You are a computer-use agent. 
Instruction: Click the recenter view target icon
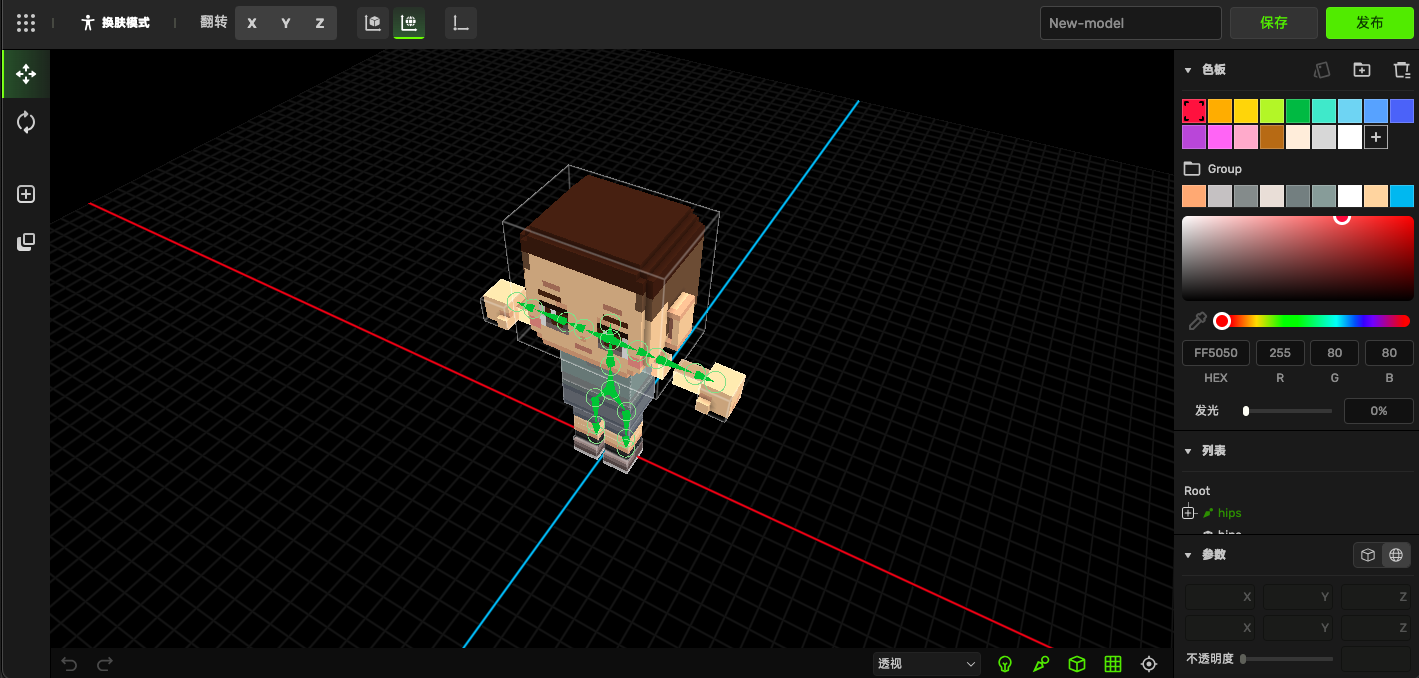point(1149,664)
